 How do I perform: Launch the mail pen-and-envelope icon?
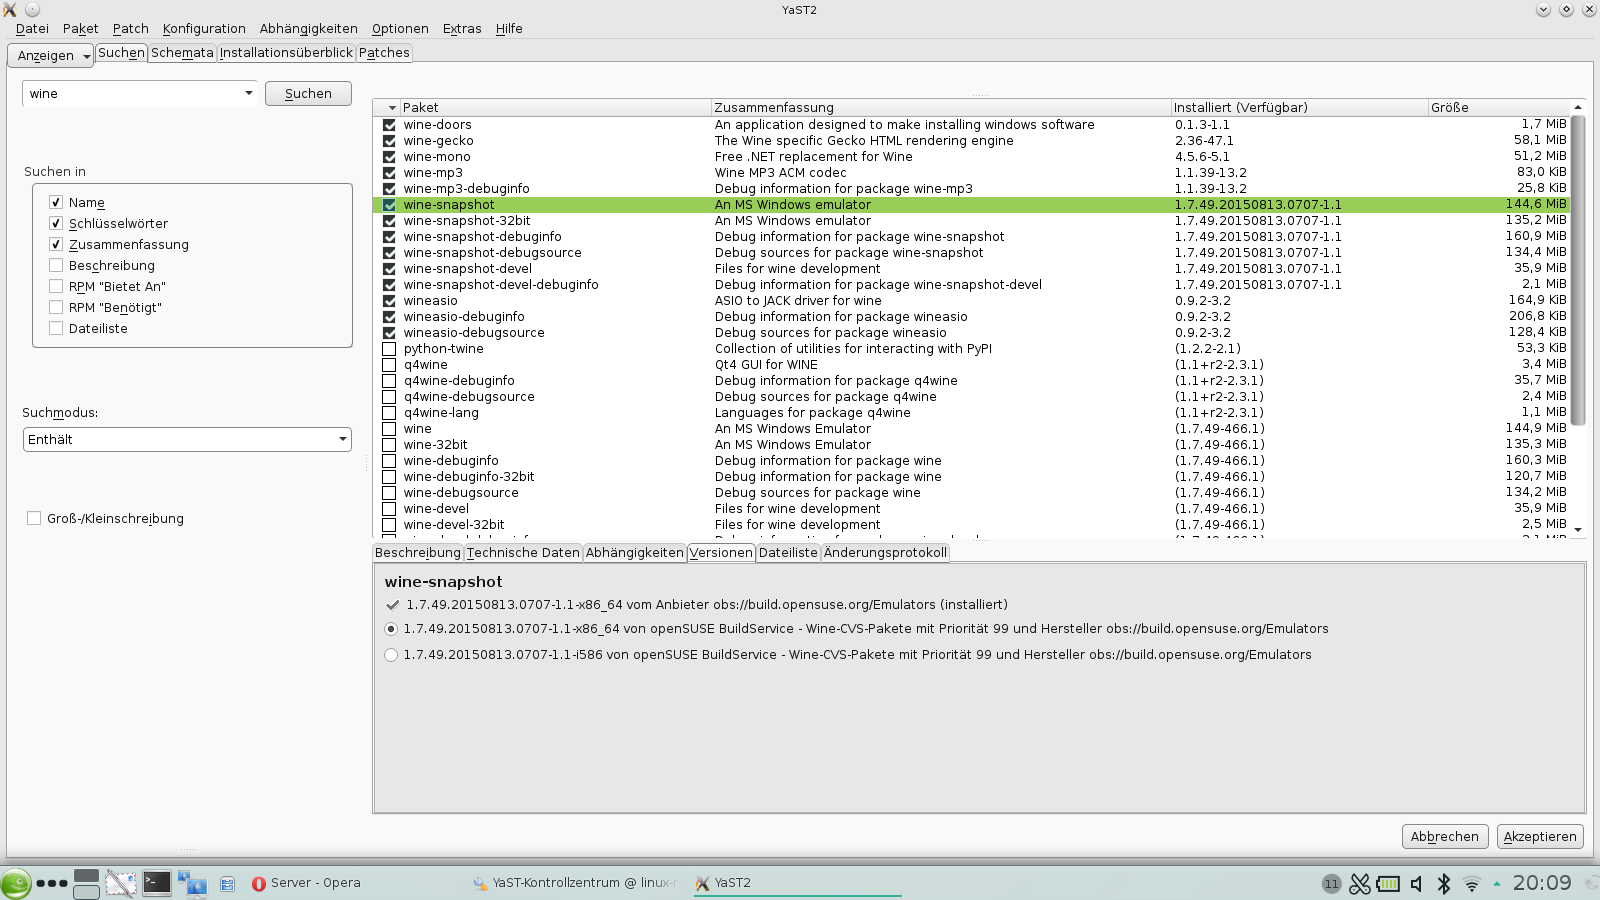pyautogui.click(x=121, y=883)
